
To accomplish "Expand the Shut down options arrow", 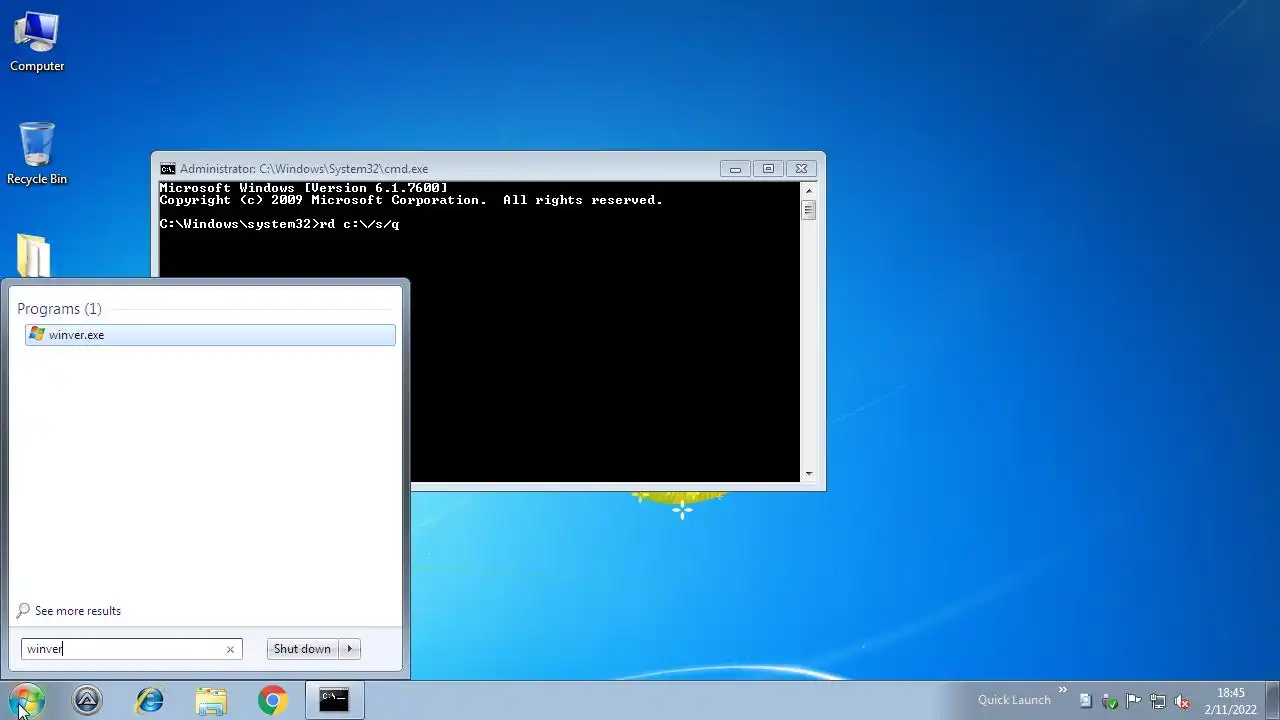I will coord(350,649).
